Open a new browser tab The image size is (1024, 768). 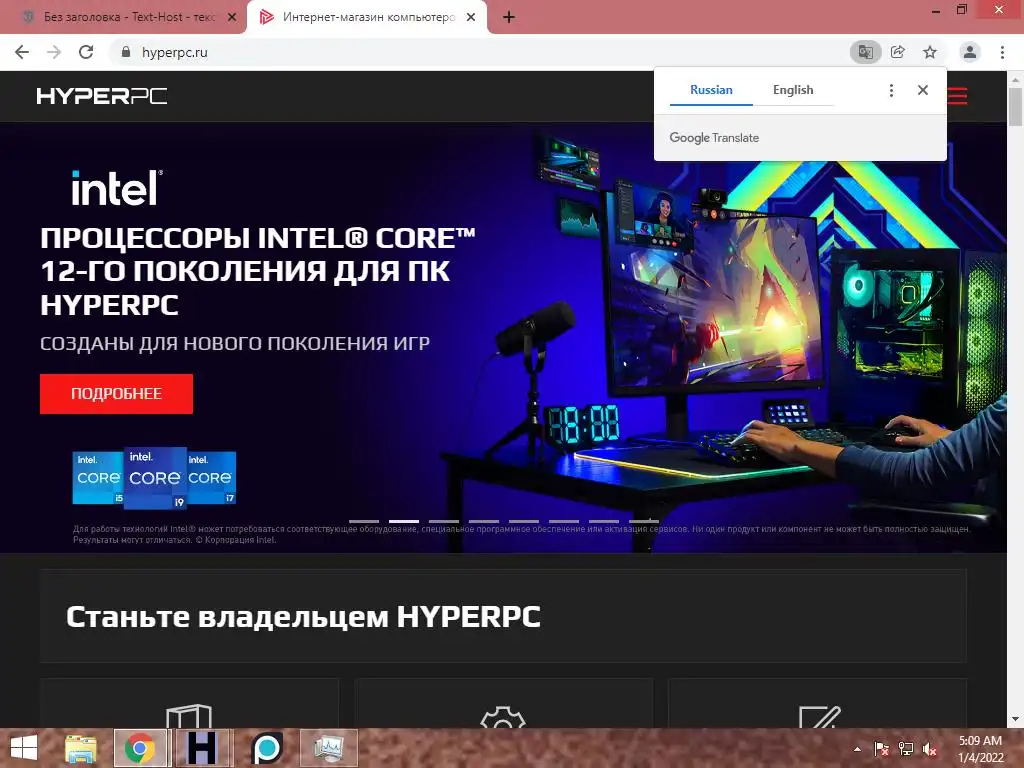pyautogui.click(x=509, y=18)
